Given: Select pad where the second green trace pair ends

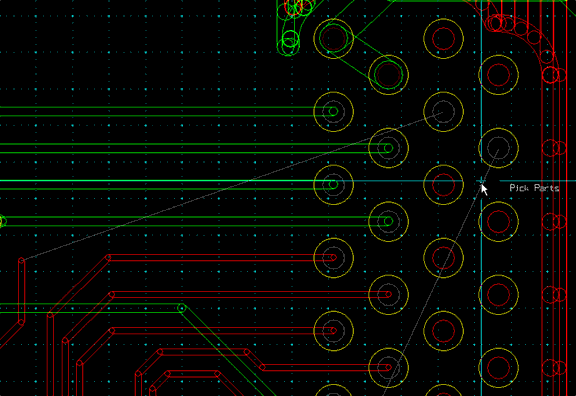Looking at the screenshot, I should (x=389, y=148).
